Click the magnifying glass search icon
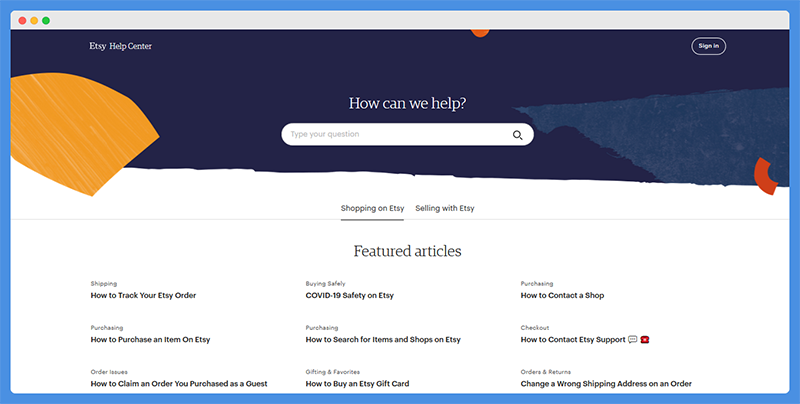Image resolution: width=800 pixels, height=404 pixels. tap(517, 135)
